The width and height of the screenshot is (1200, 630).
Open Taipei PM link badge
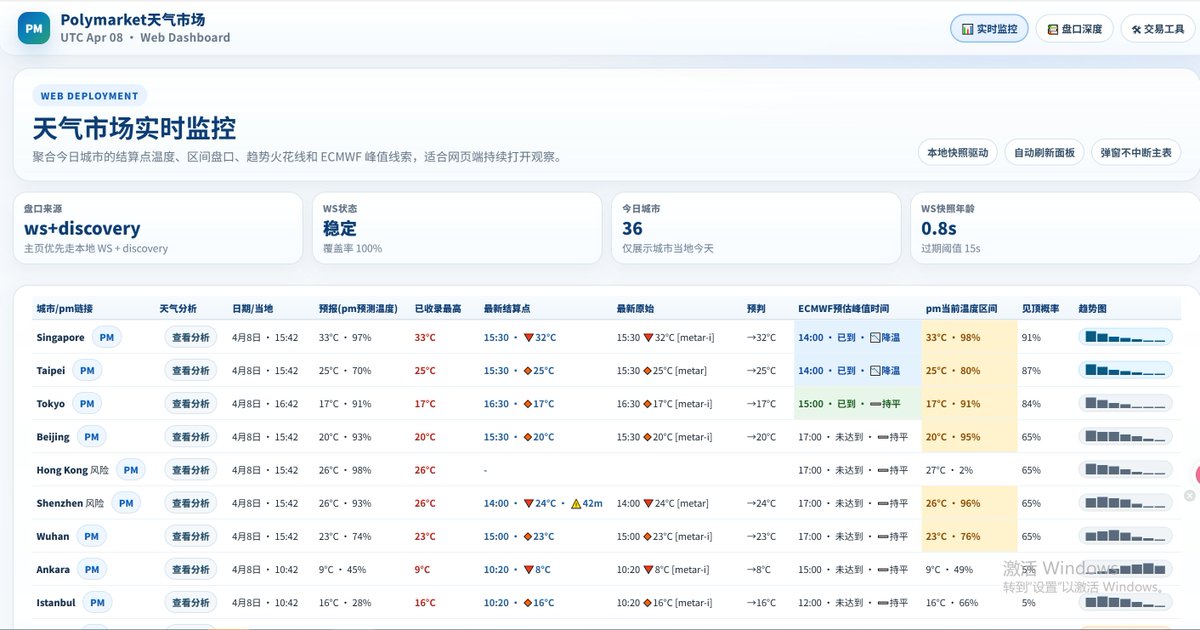[87, 371]
